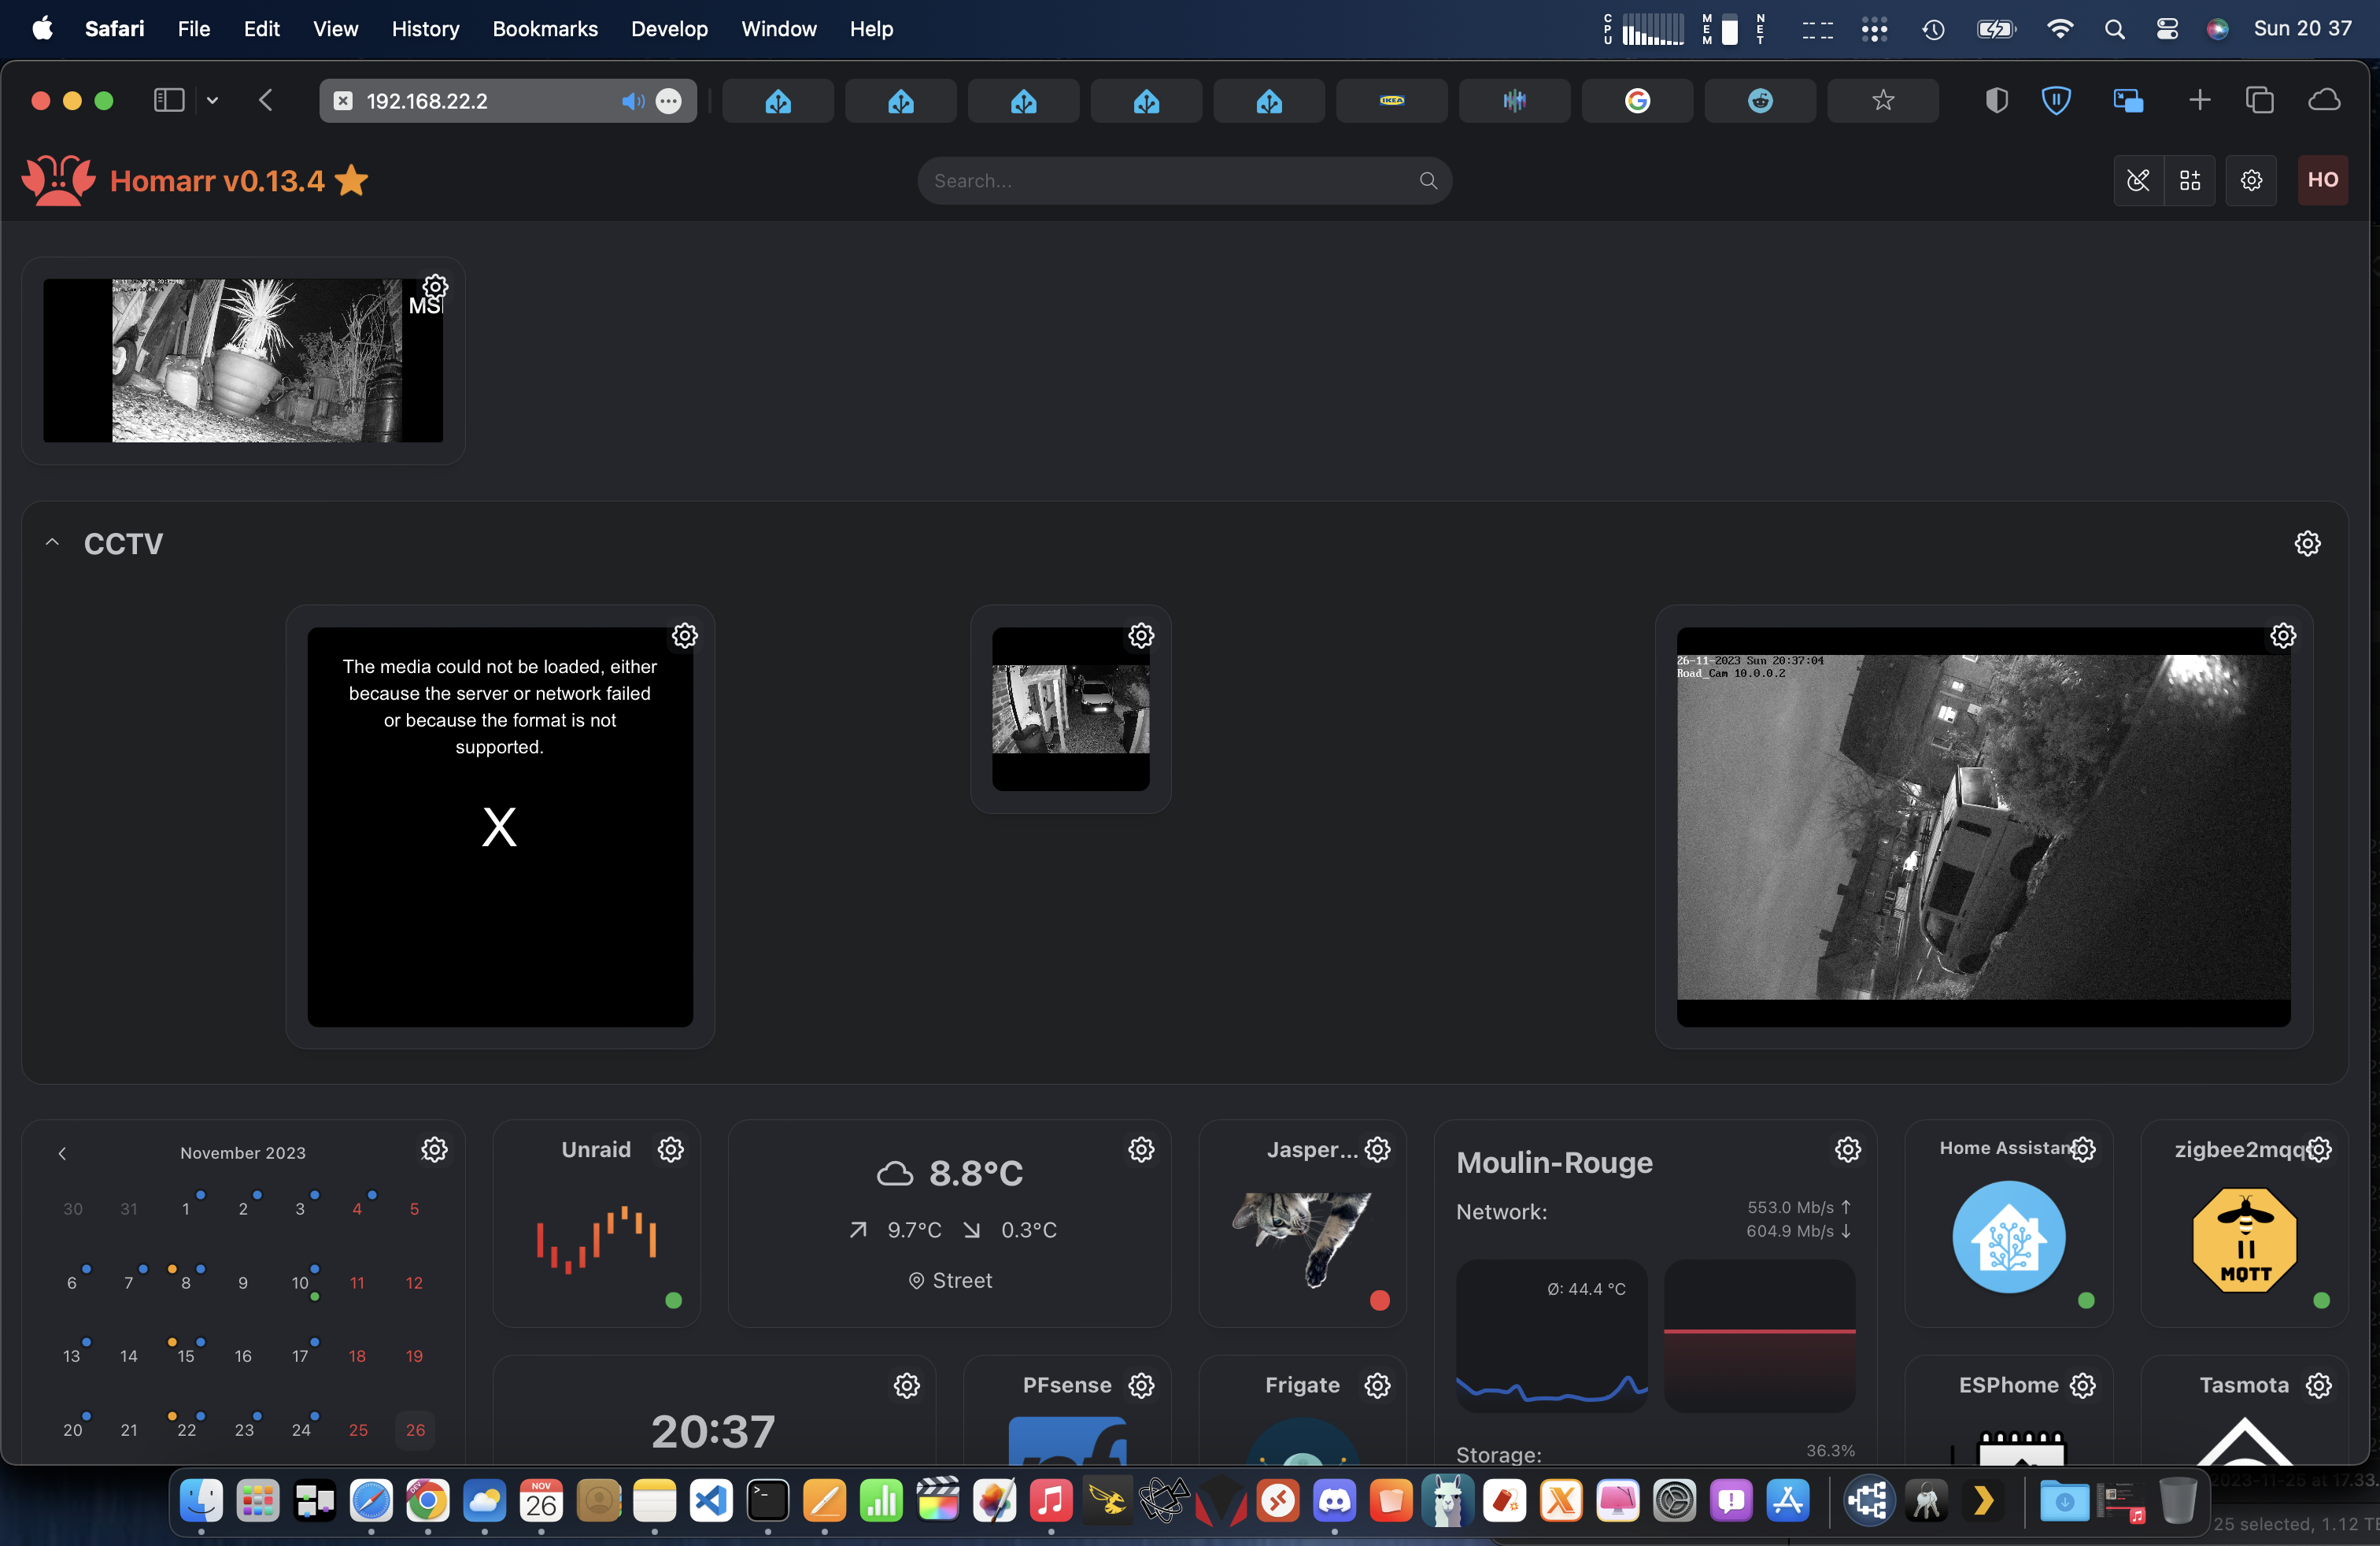Viewport: 2380px width, 1546px height.
Task: Select November 26 in the calendar
Action: pos(415,1430)
